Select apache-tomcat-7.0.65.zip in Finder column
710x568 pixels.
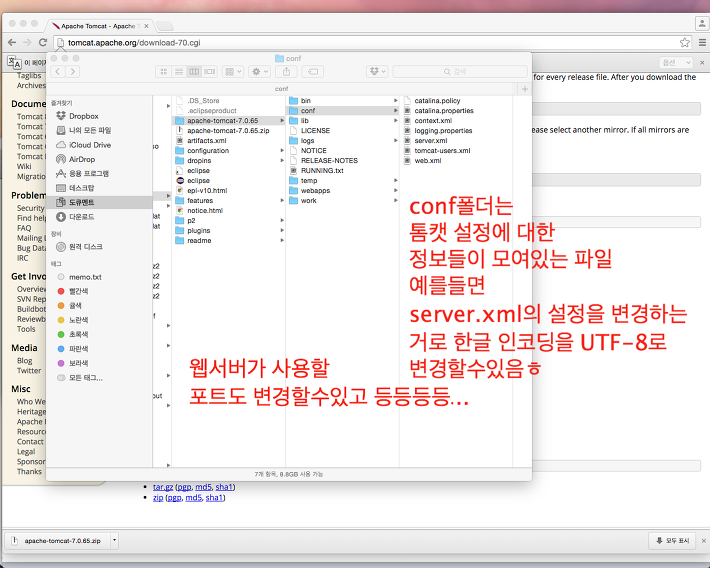tap(229, 130)
